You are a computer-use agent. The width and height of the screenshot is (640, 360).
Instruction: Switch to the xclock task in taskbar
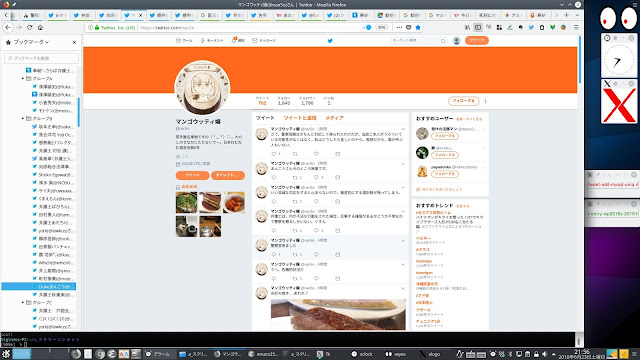point(362,354)
